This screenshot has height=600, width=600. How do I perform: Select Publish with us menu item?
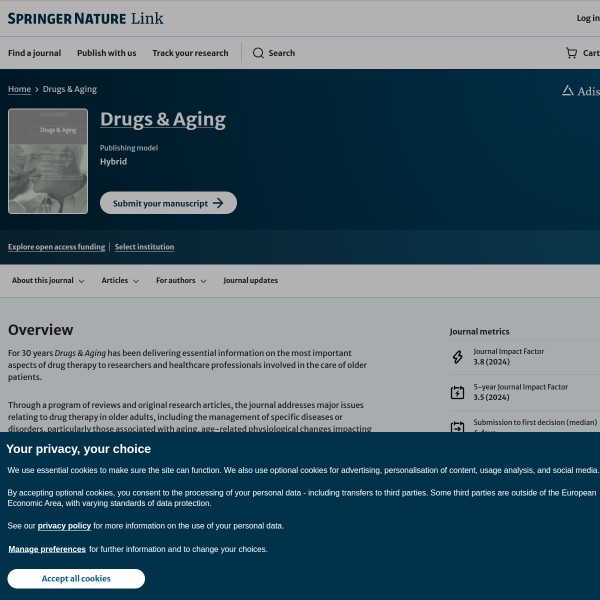[x=106, y=53]
